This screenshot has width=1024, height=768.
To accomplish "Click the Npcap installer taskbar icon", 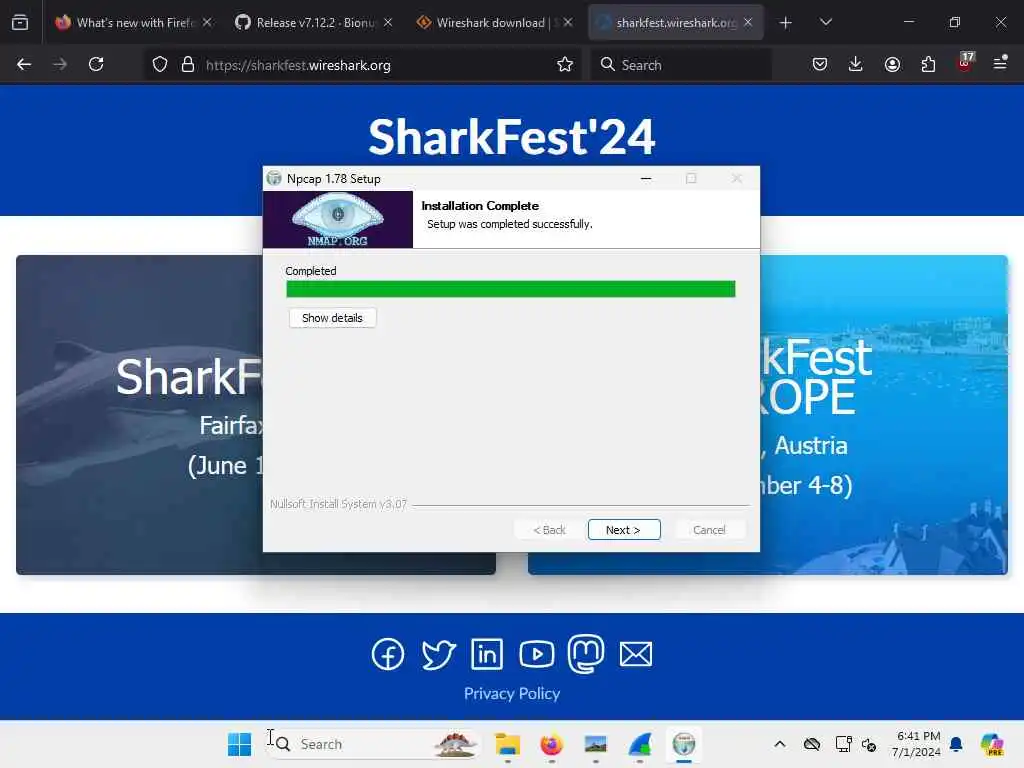I will [684, 744].
